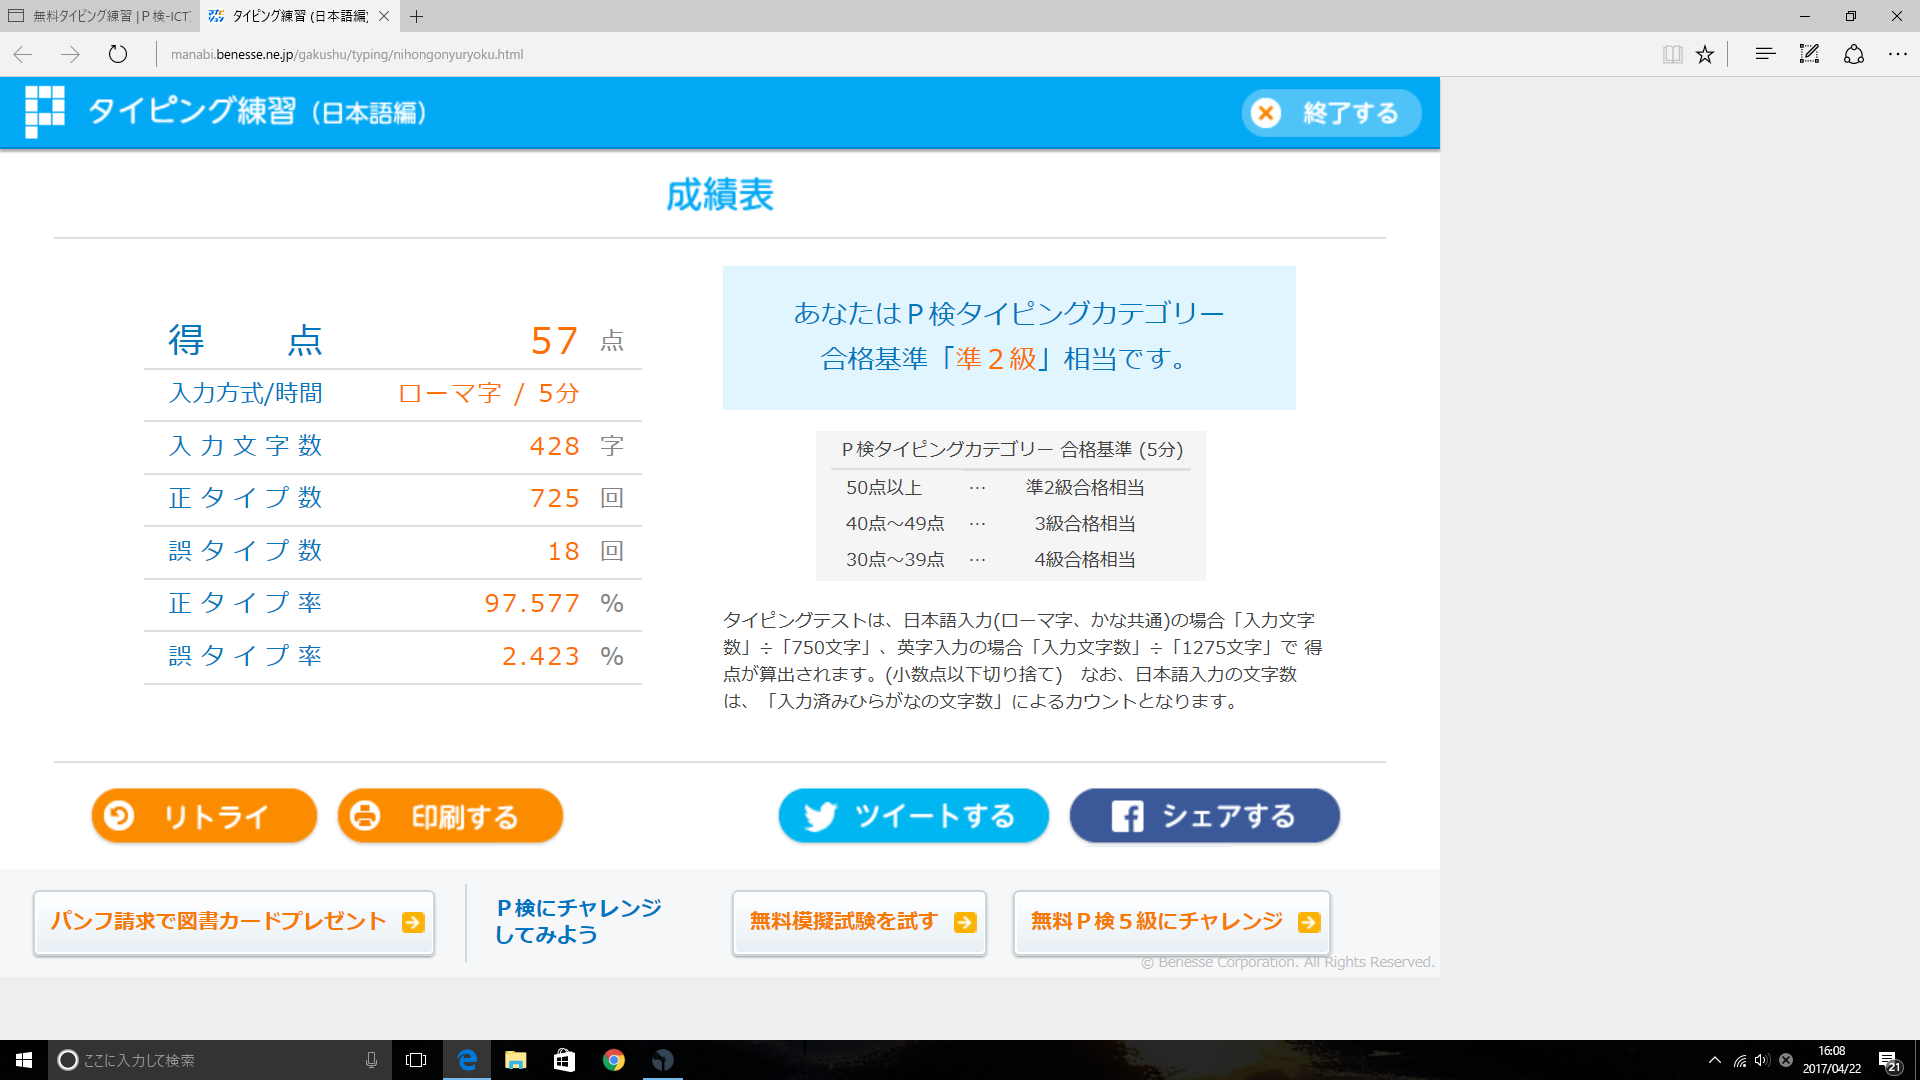Open the Edge hub lines icon

point(1765,54)
